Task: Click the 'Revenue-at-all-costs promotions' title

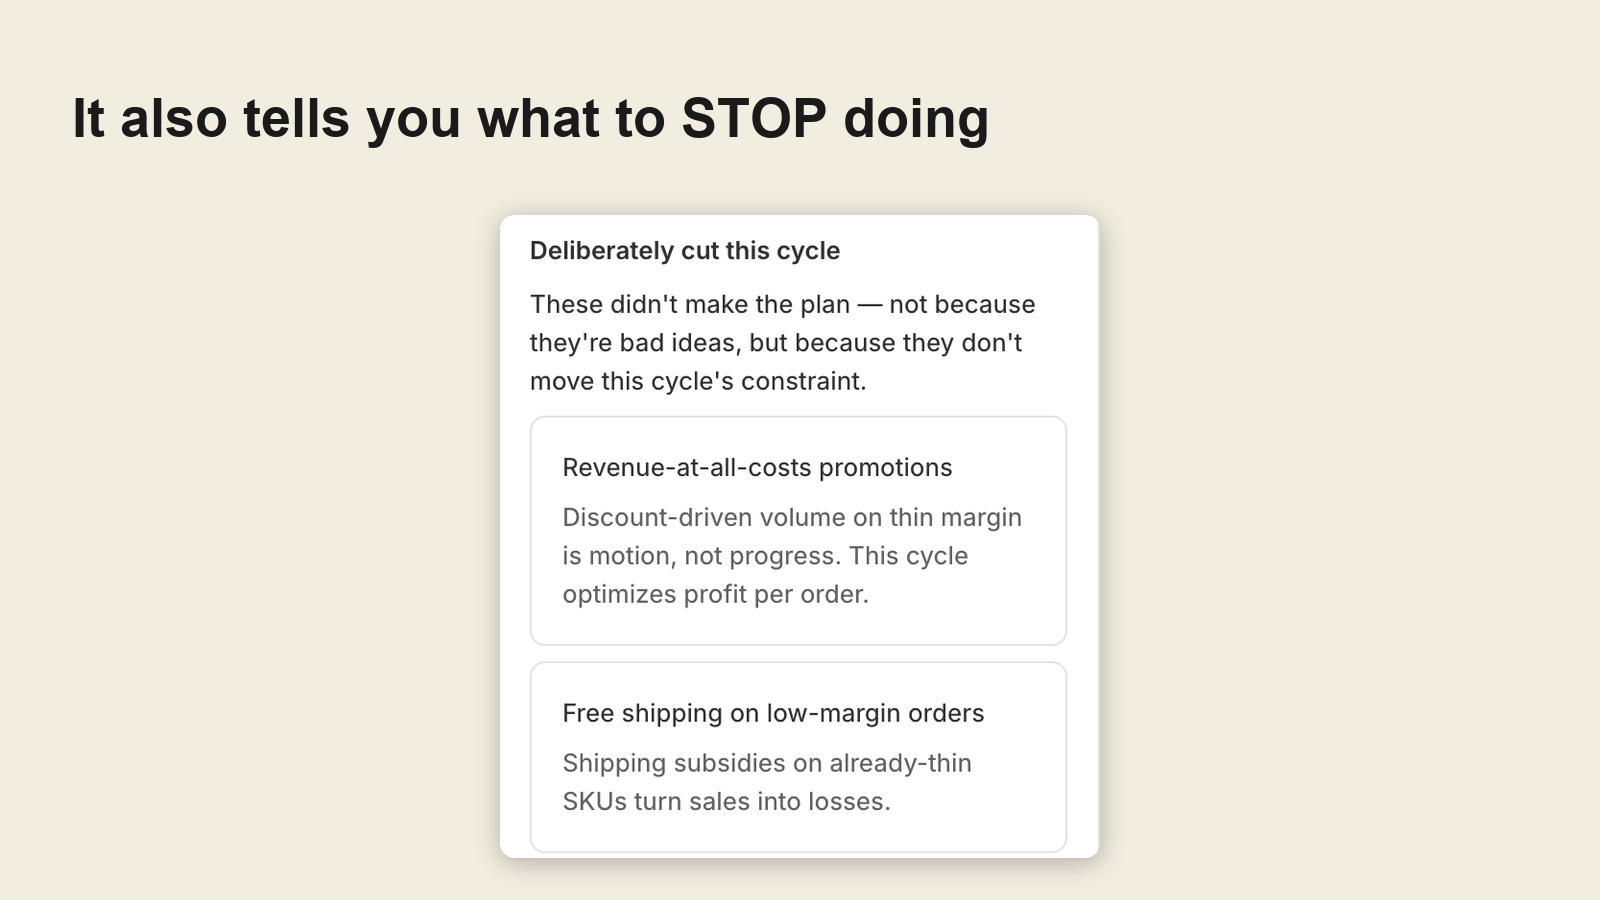Action: [757, 467]
